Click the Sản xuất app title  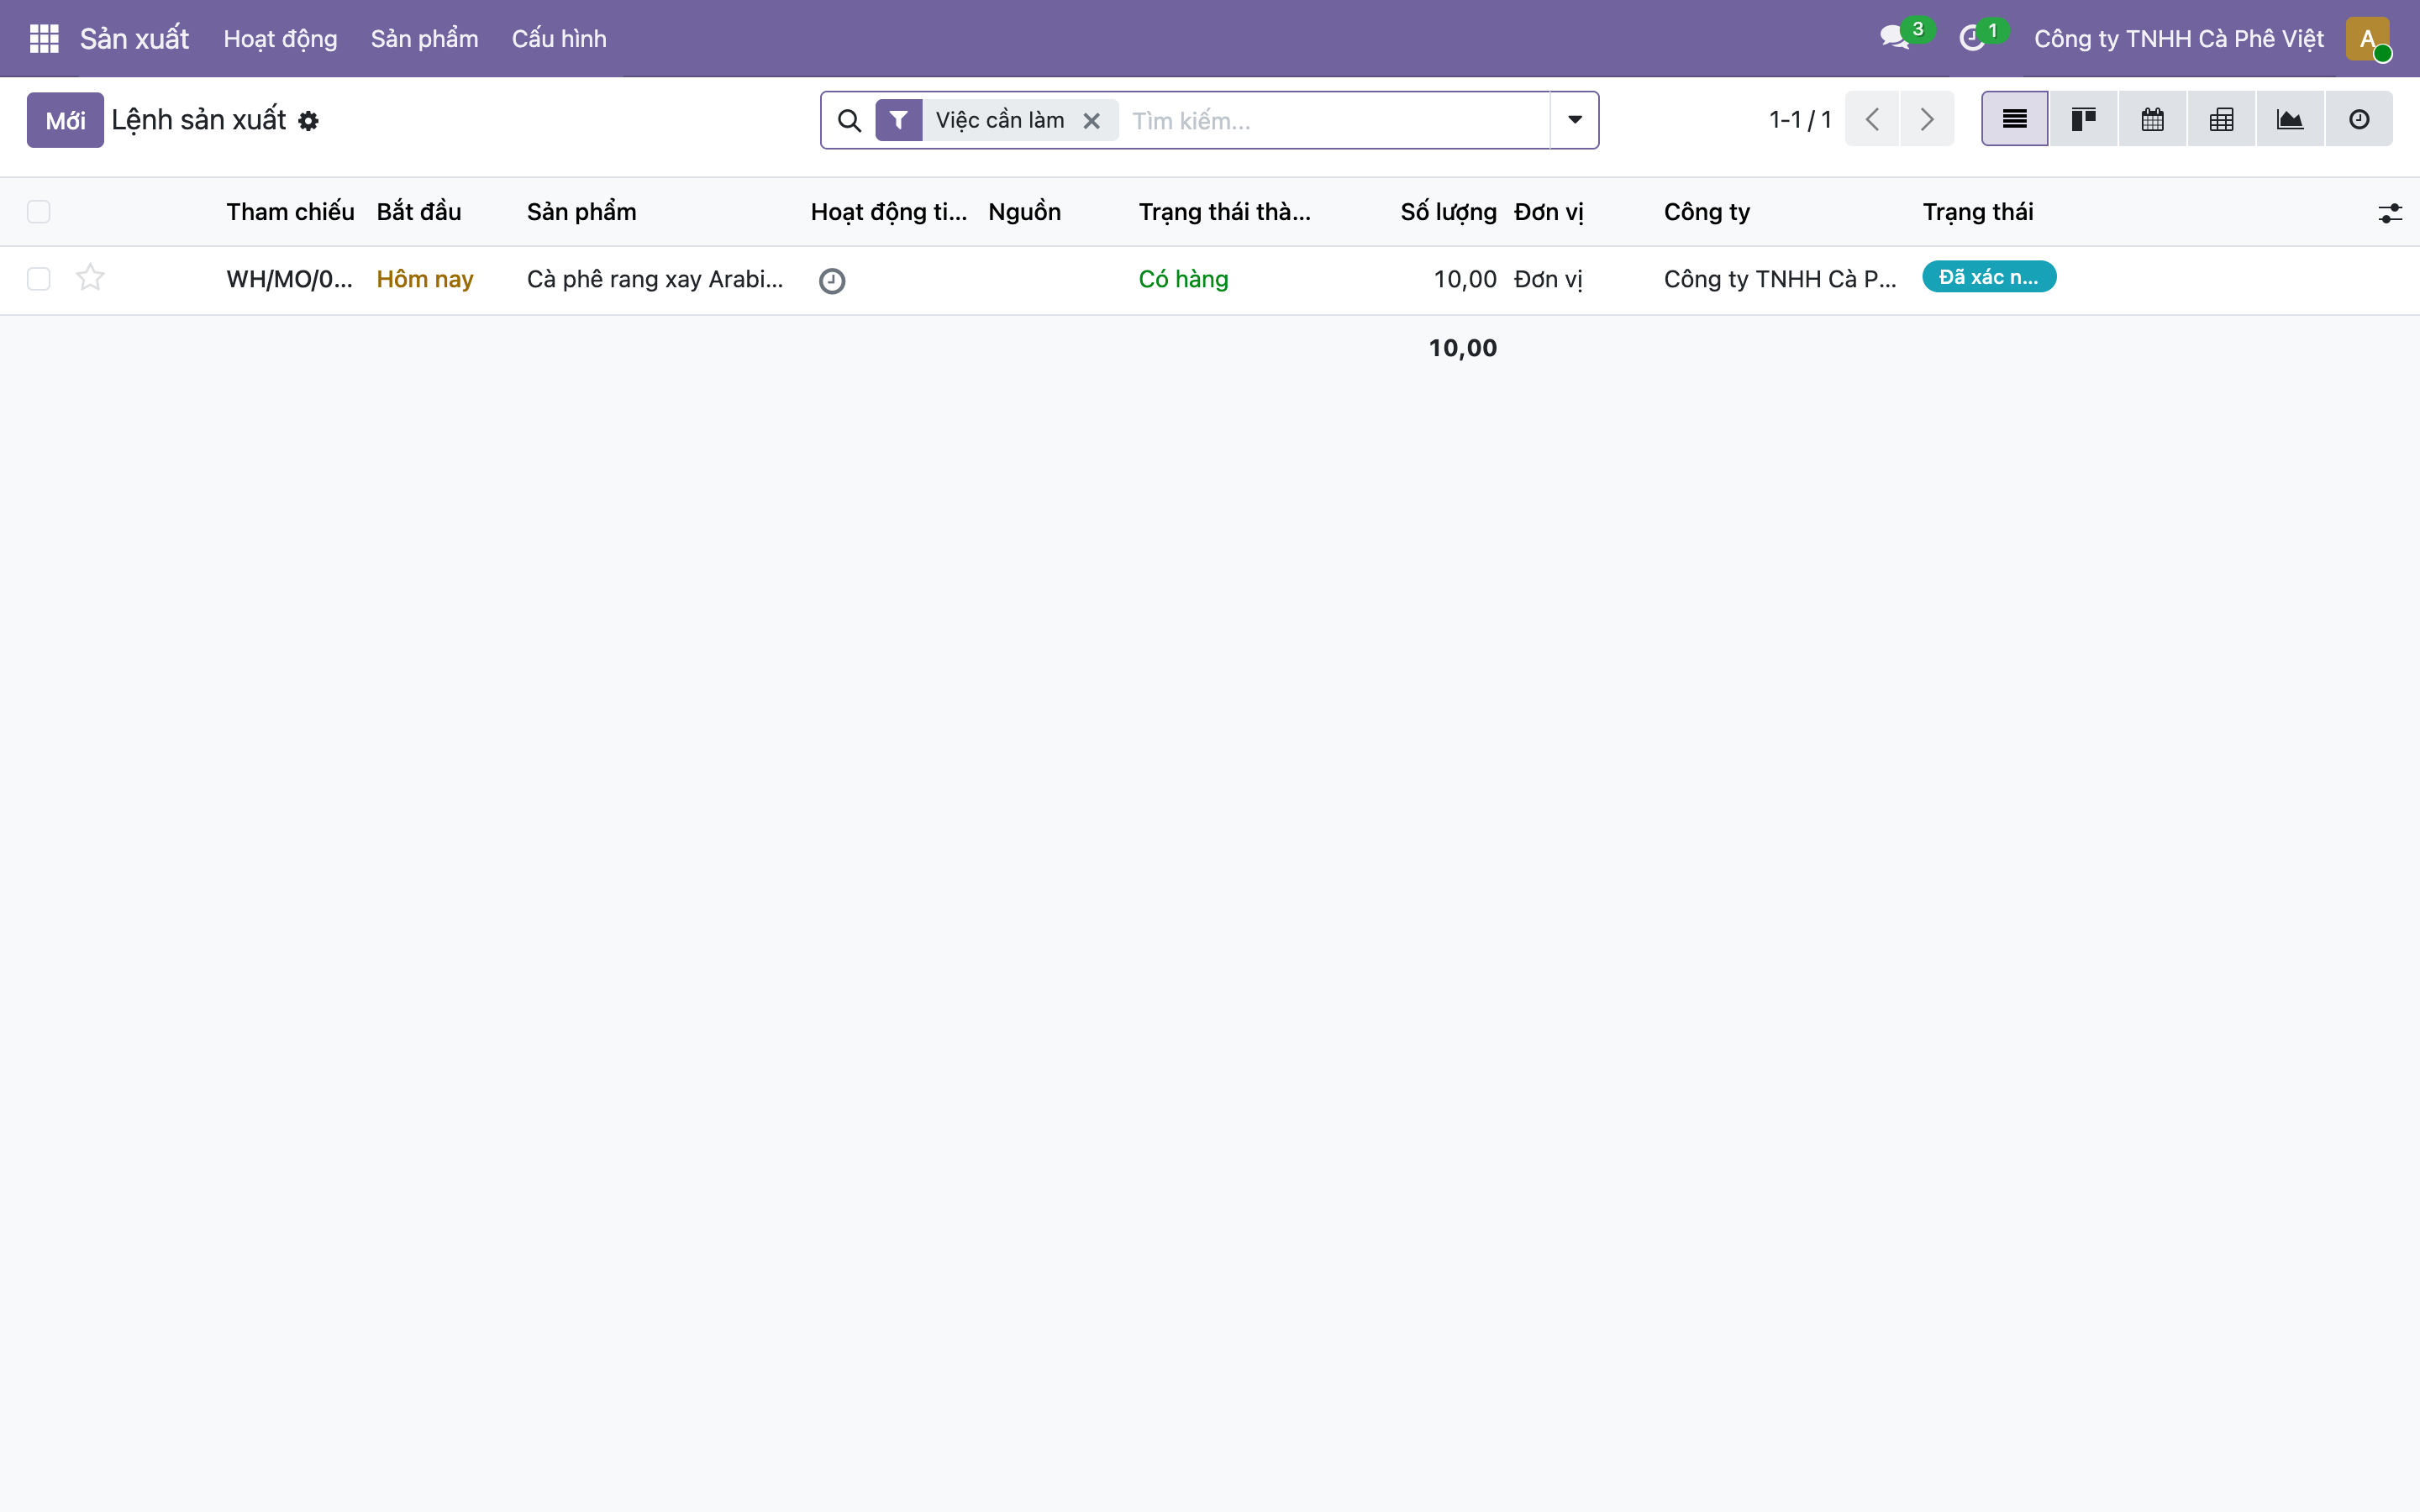tap(134, 38)
